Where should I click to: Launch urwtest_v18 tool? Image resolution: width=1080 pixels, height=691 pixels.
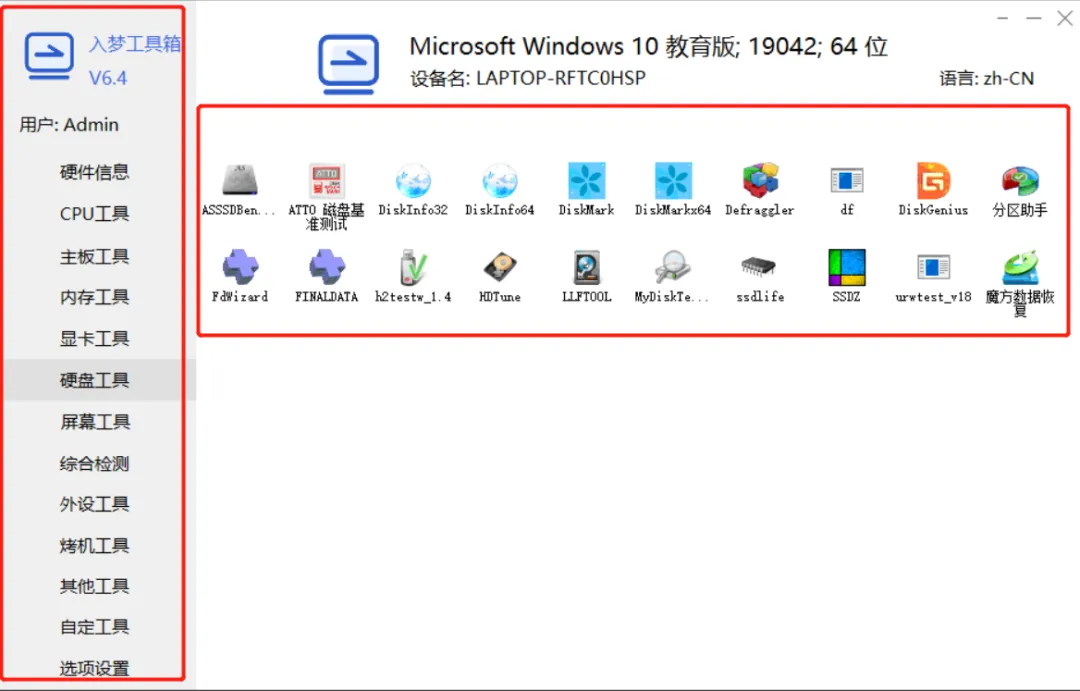tap(933, 267)
